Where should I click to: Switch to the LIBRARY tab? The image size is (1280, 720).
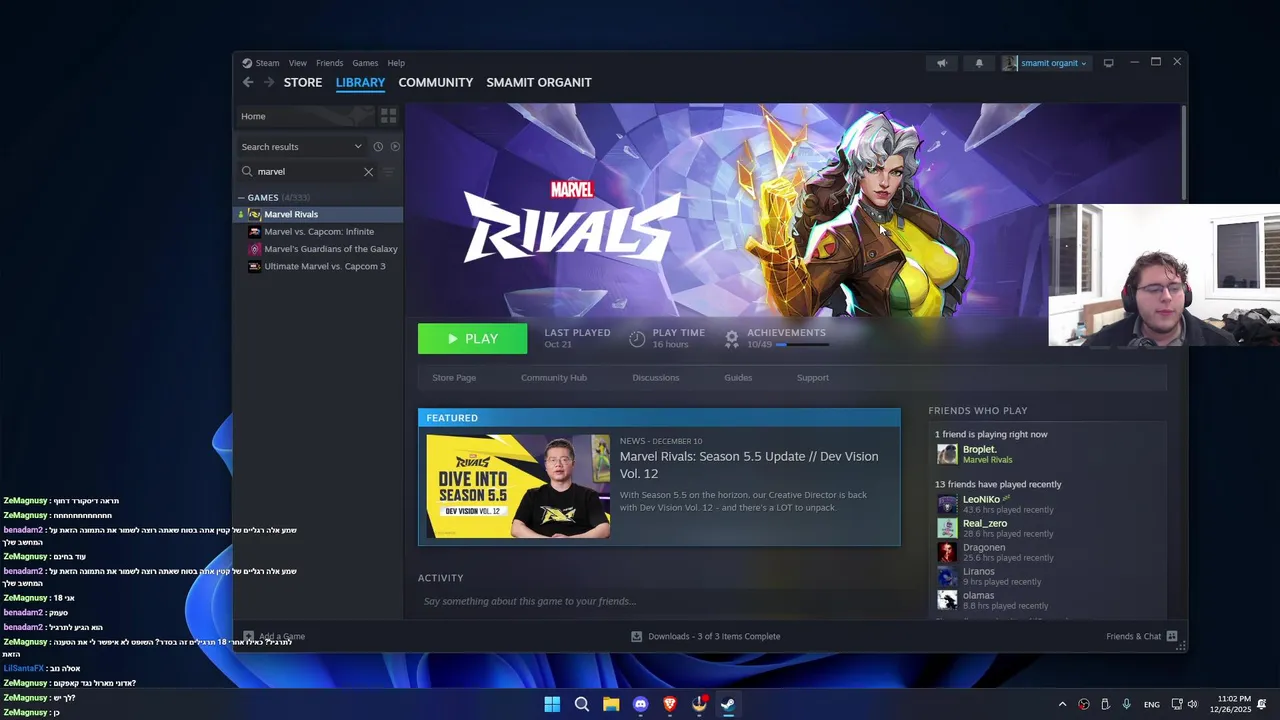(360, 82)
